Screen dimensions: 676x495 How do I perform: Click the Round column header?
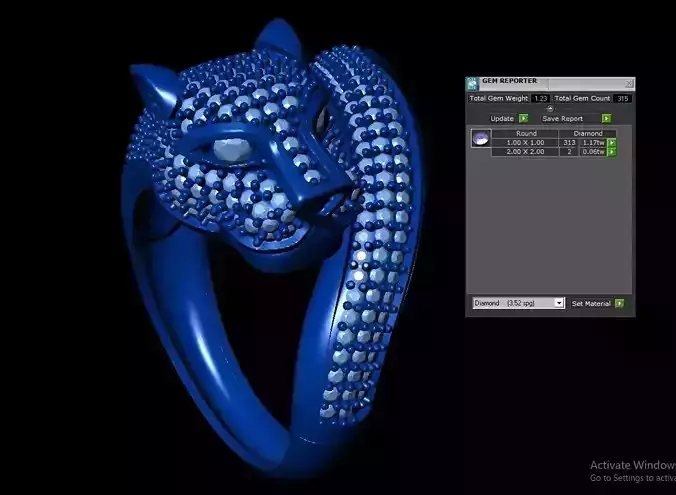click(526, 133)
